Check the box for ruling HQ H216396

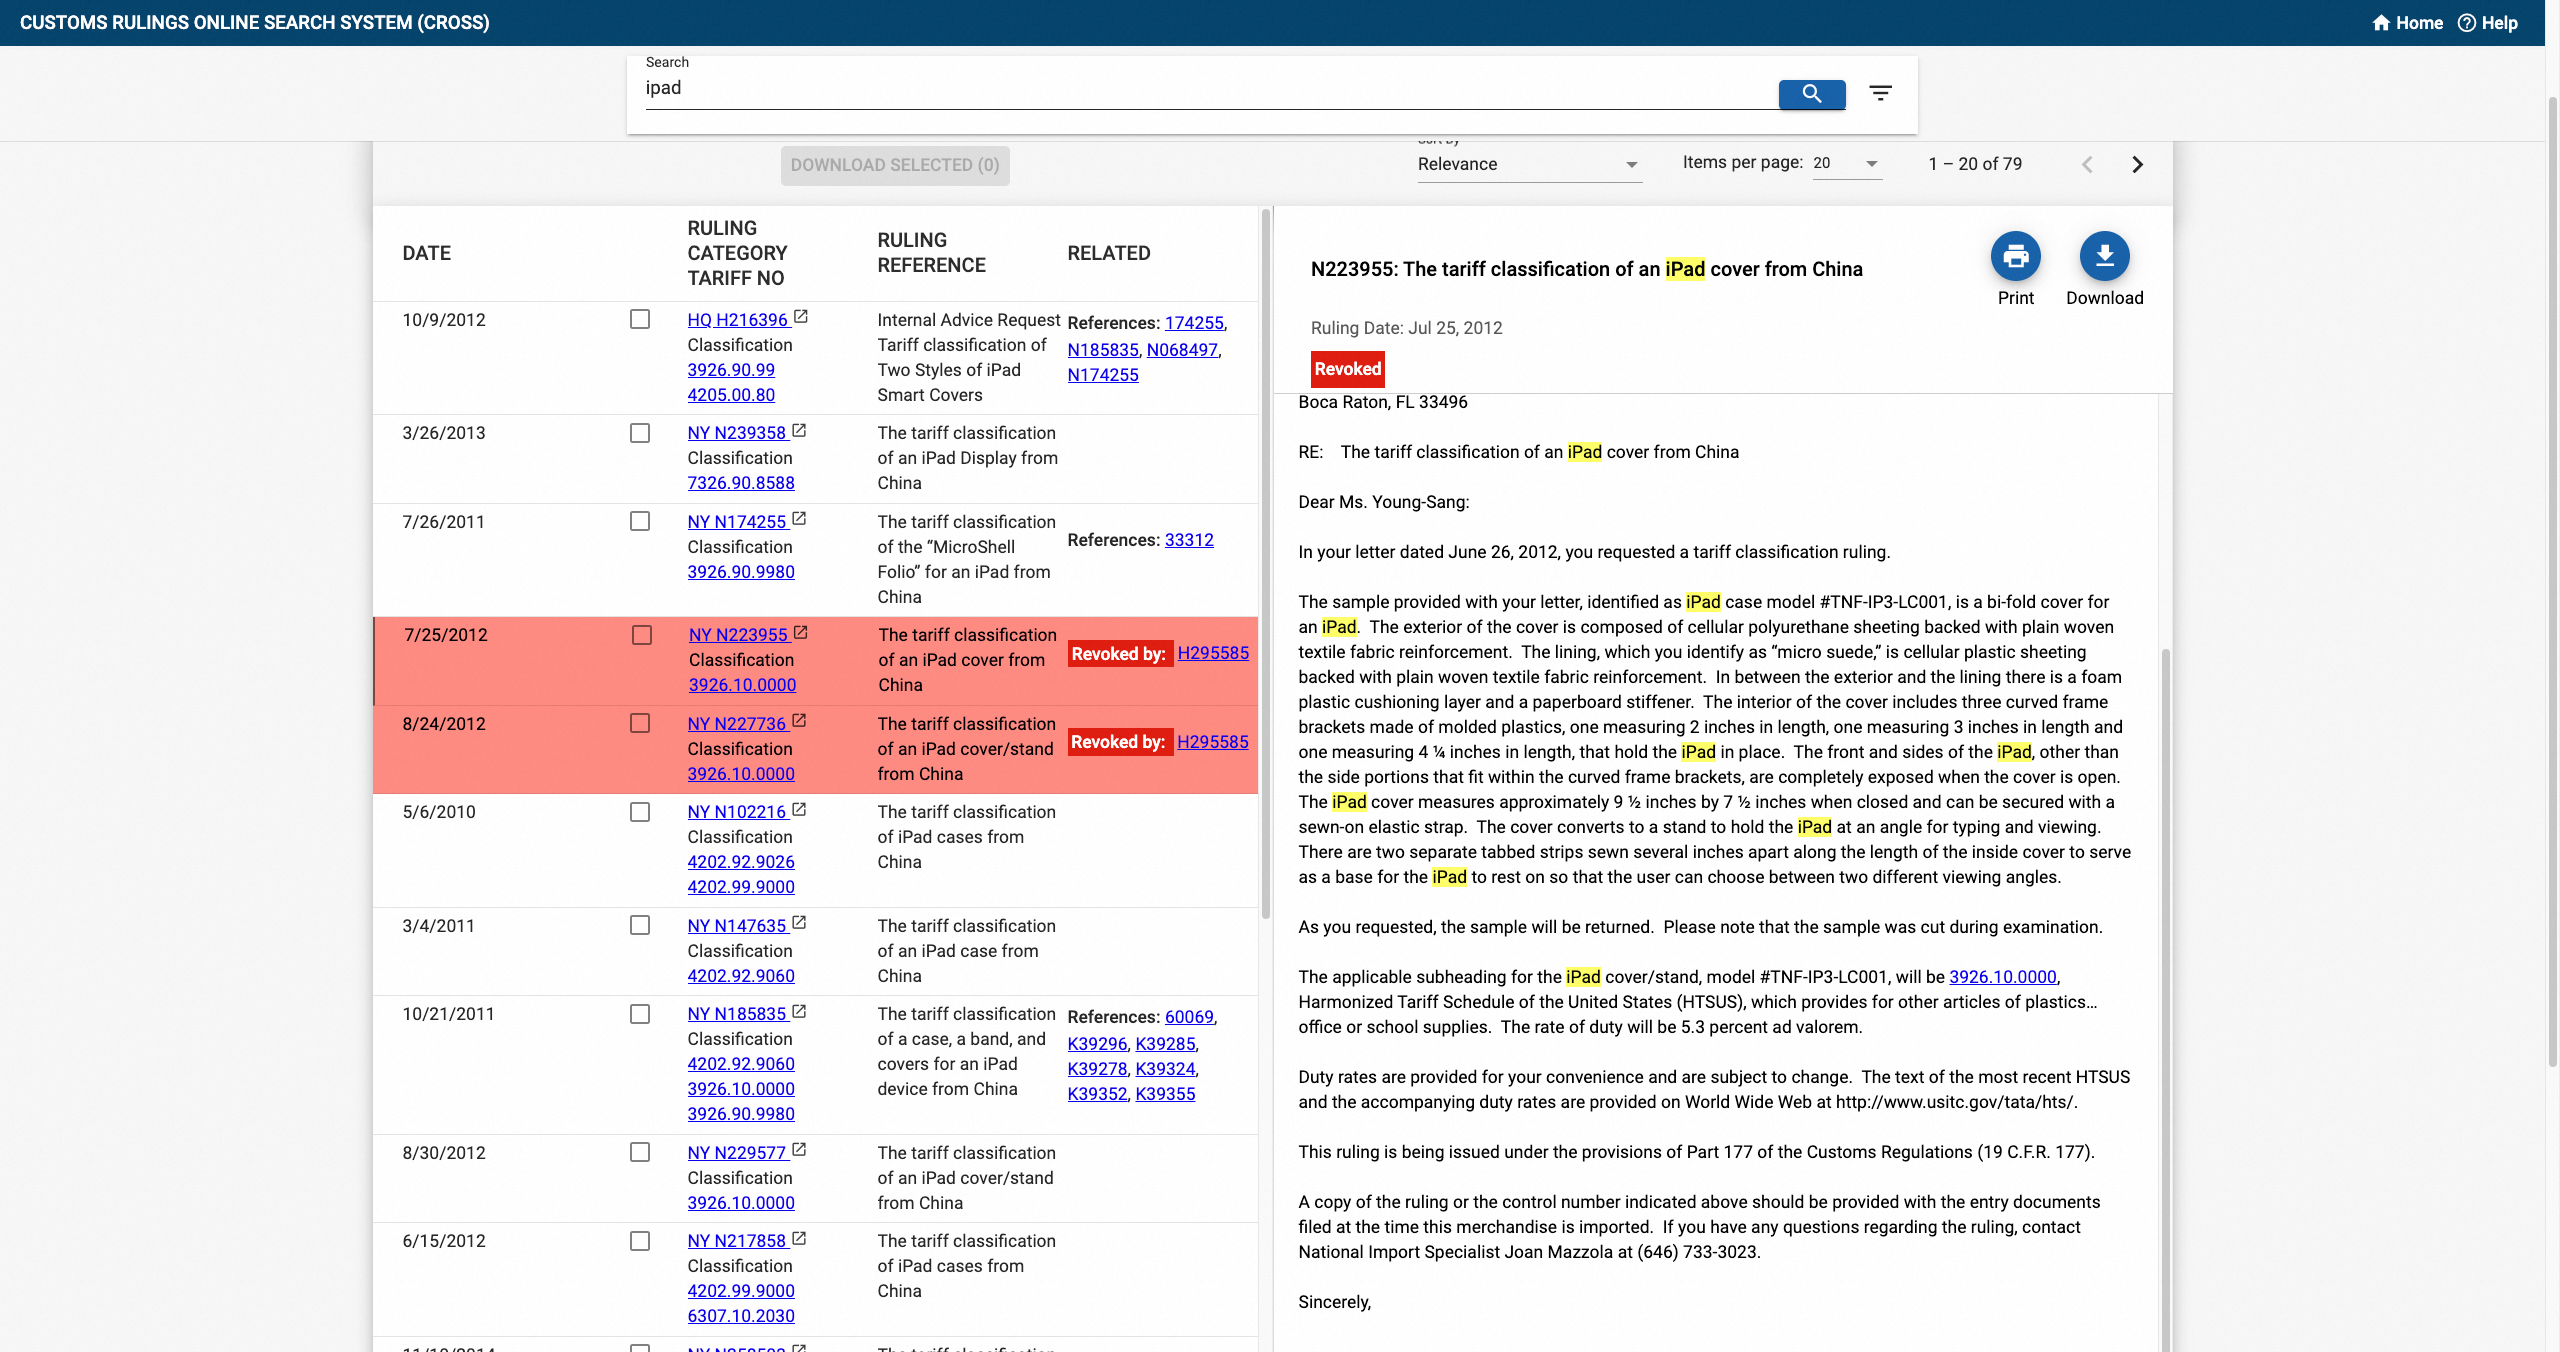coord(640,319)
